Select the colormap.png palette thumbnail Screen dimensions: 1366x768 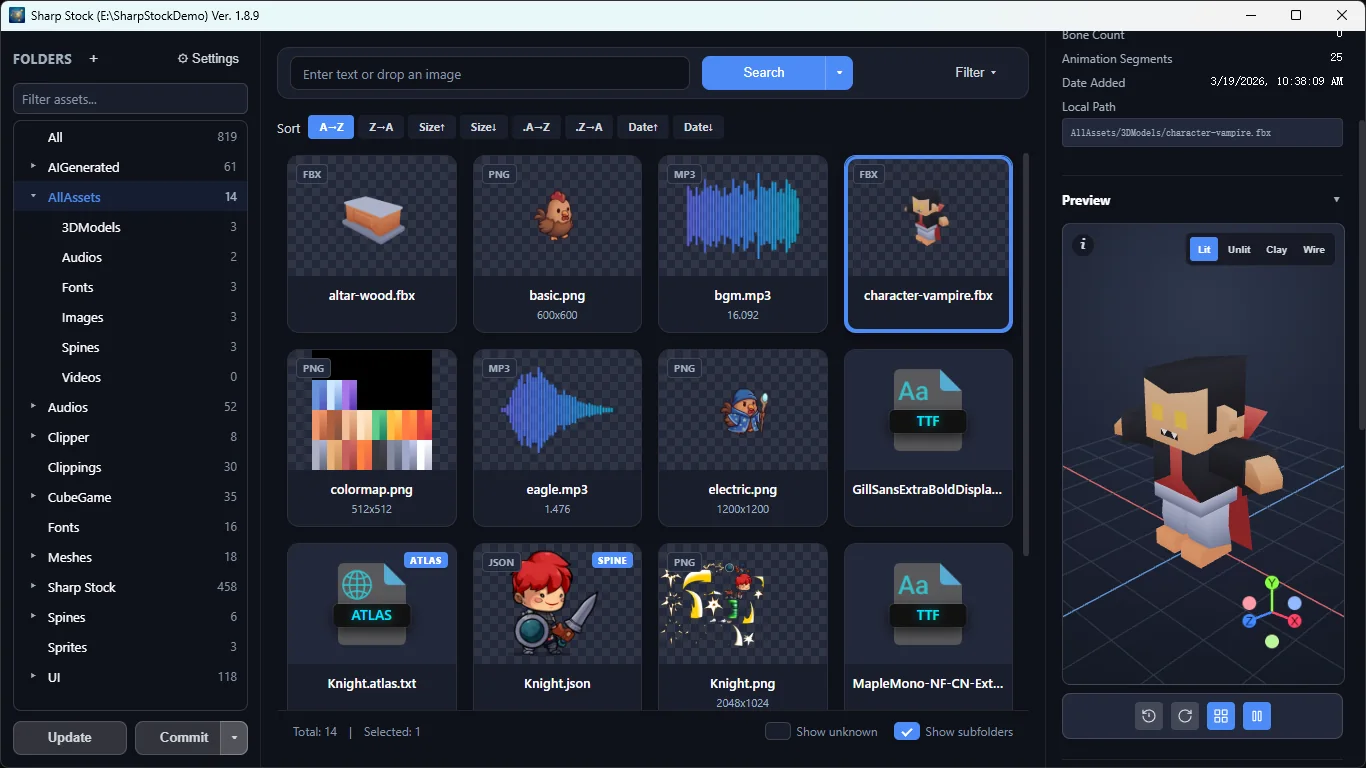pos(372,410)
